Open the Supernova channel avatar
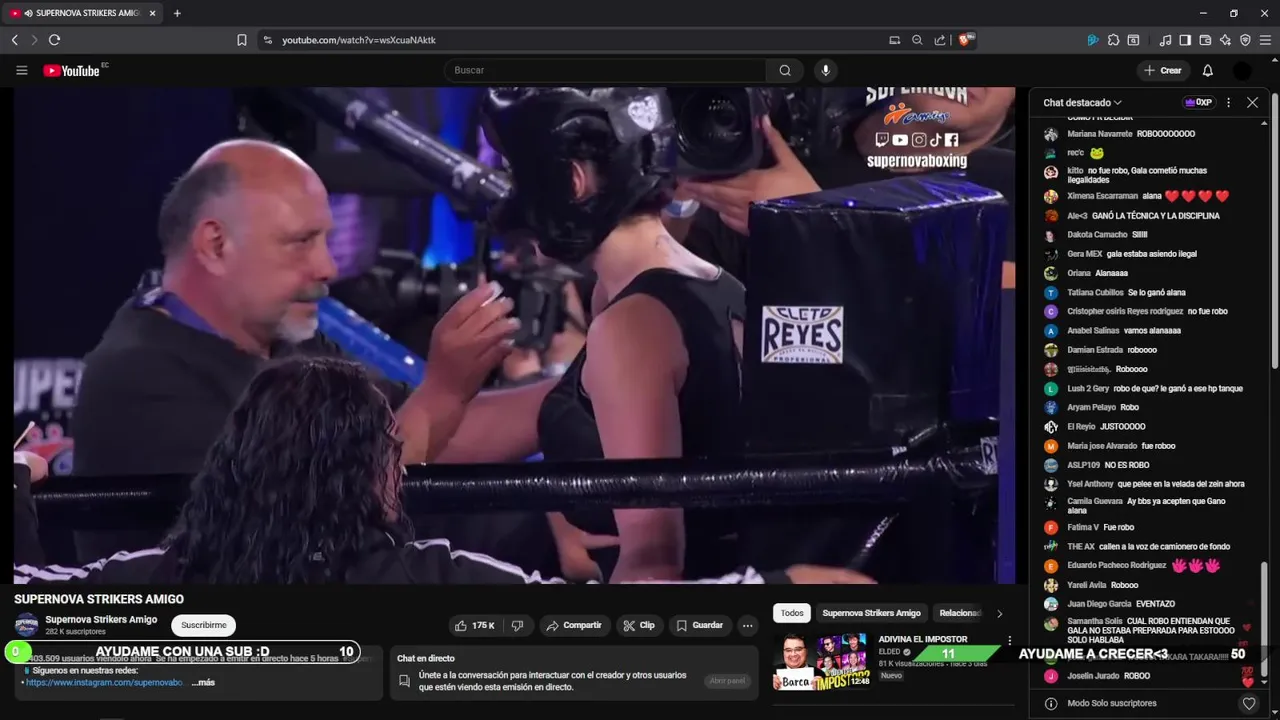This screenshot has height=720, width=1280. (x=26, y=625)
